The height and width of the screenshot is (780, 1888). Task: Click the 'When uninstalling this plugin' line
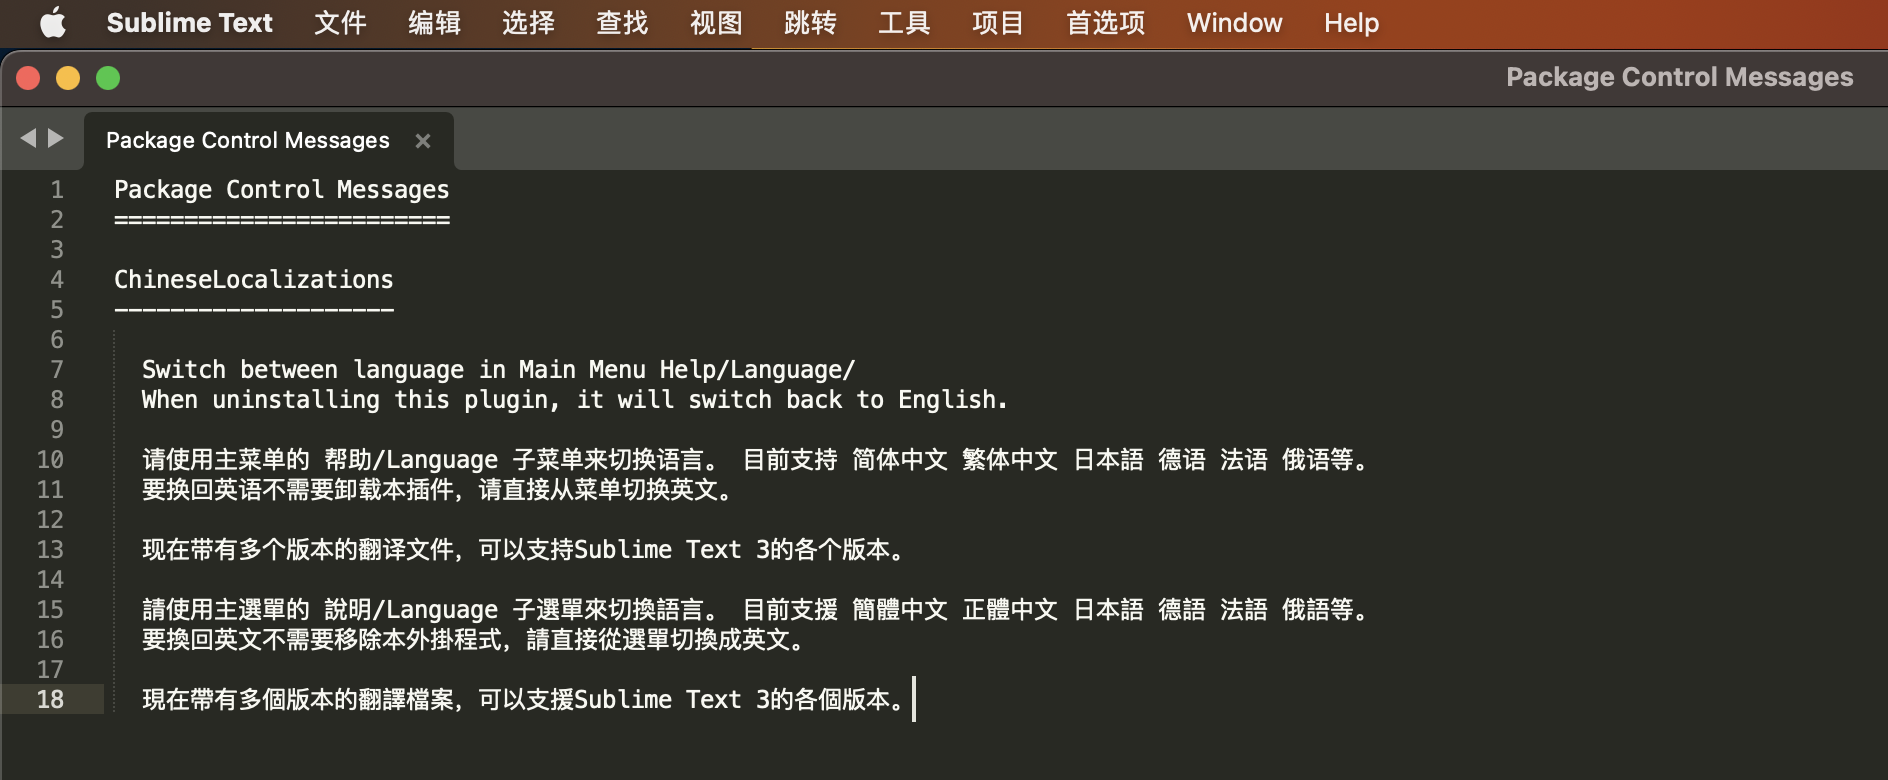pyautogui.click(x=574, y=400)
